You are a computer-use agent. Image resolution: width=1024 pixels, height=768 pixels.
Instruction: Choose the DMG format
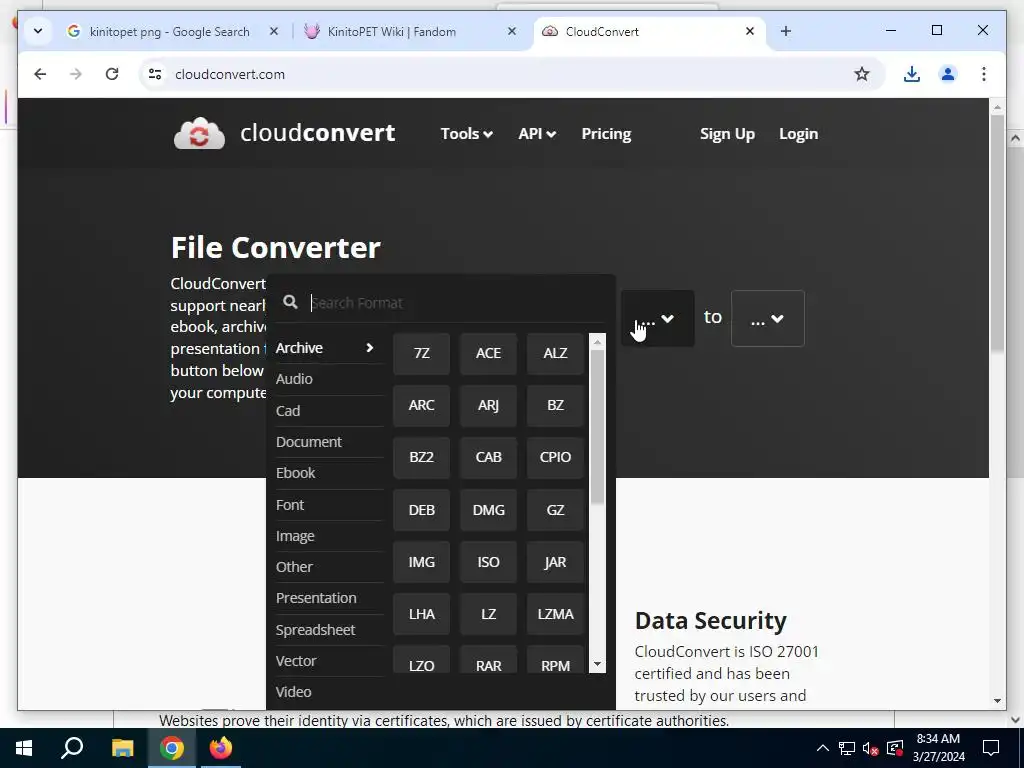coord(488,510)
